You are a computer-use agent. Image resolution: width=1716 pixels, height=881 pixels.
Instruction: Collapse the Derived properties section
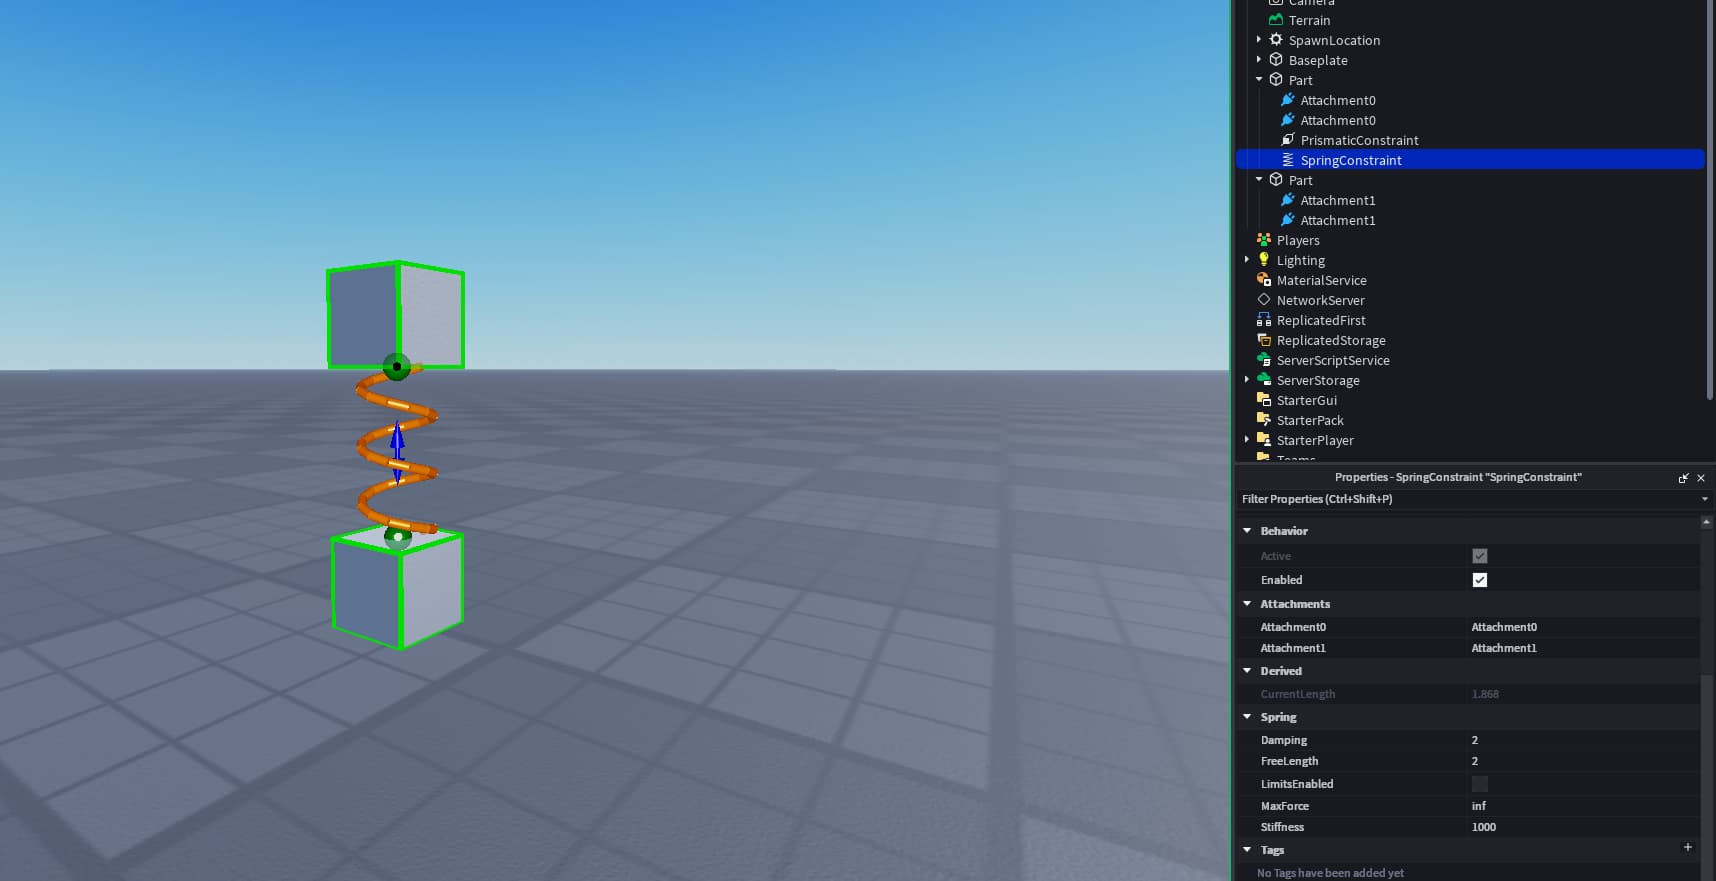1247,671
